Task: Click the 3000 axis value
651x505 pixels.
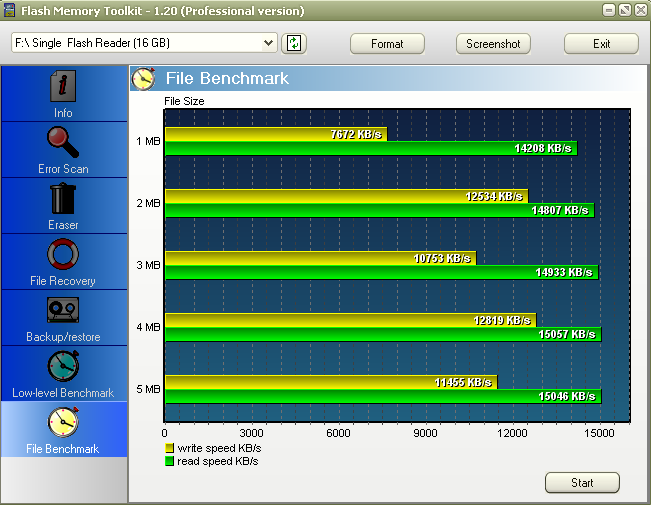Action: click(251, 433)
